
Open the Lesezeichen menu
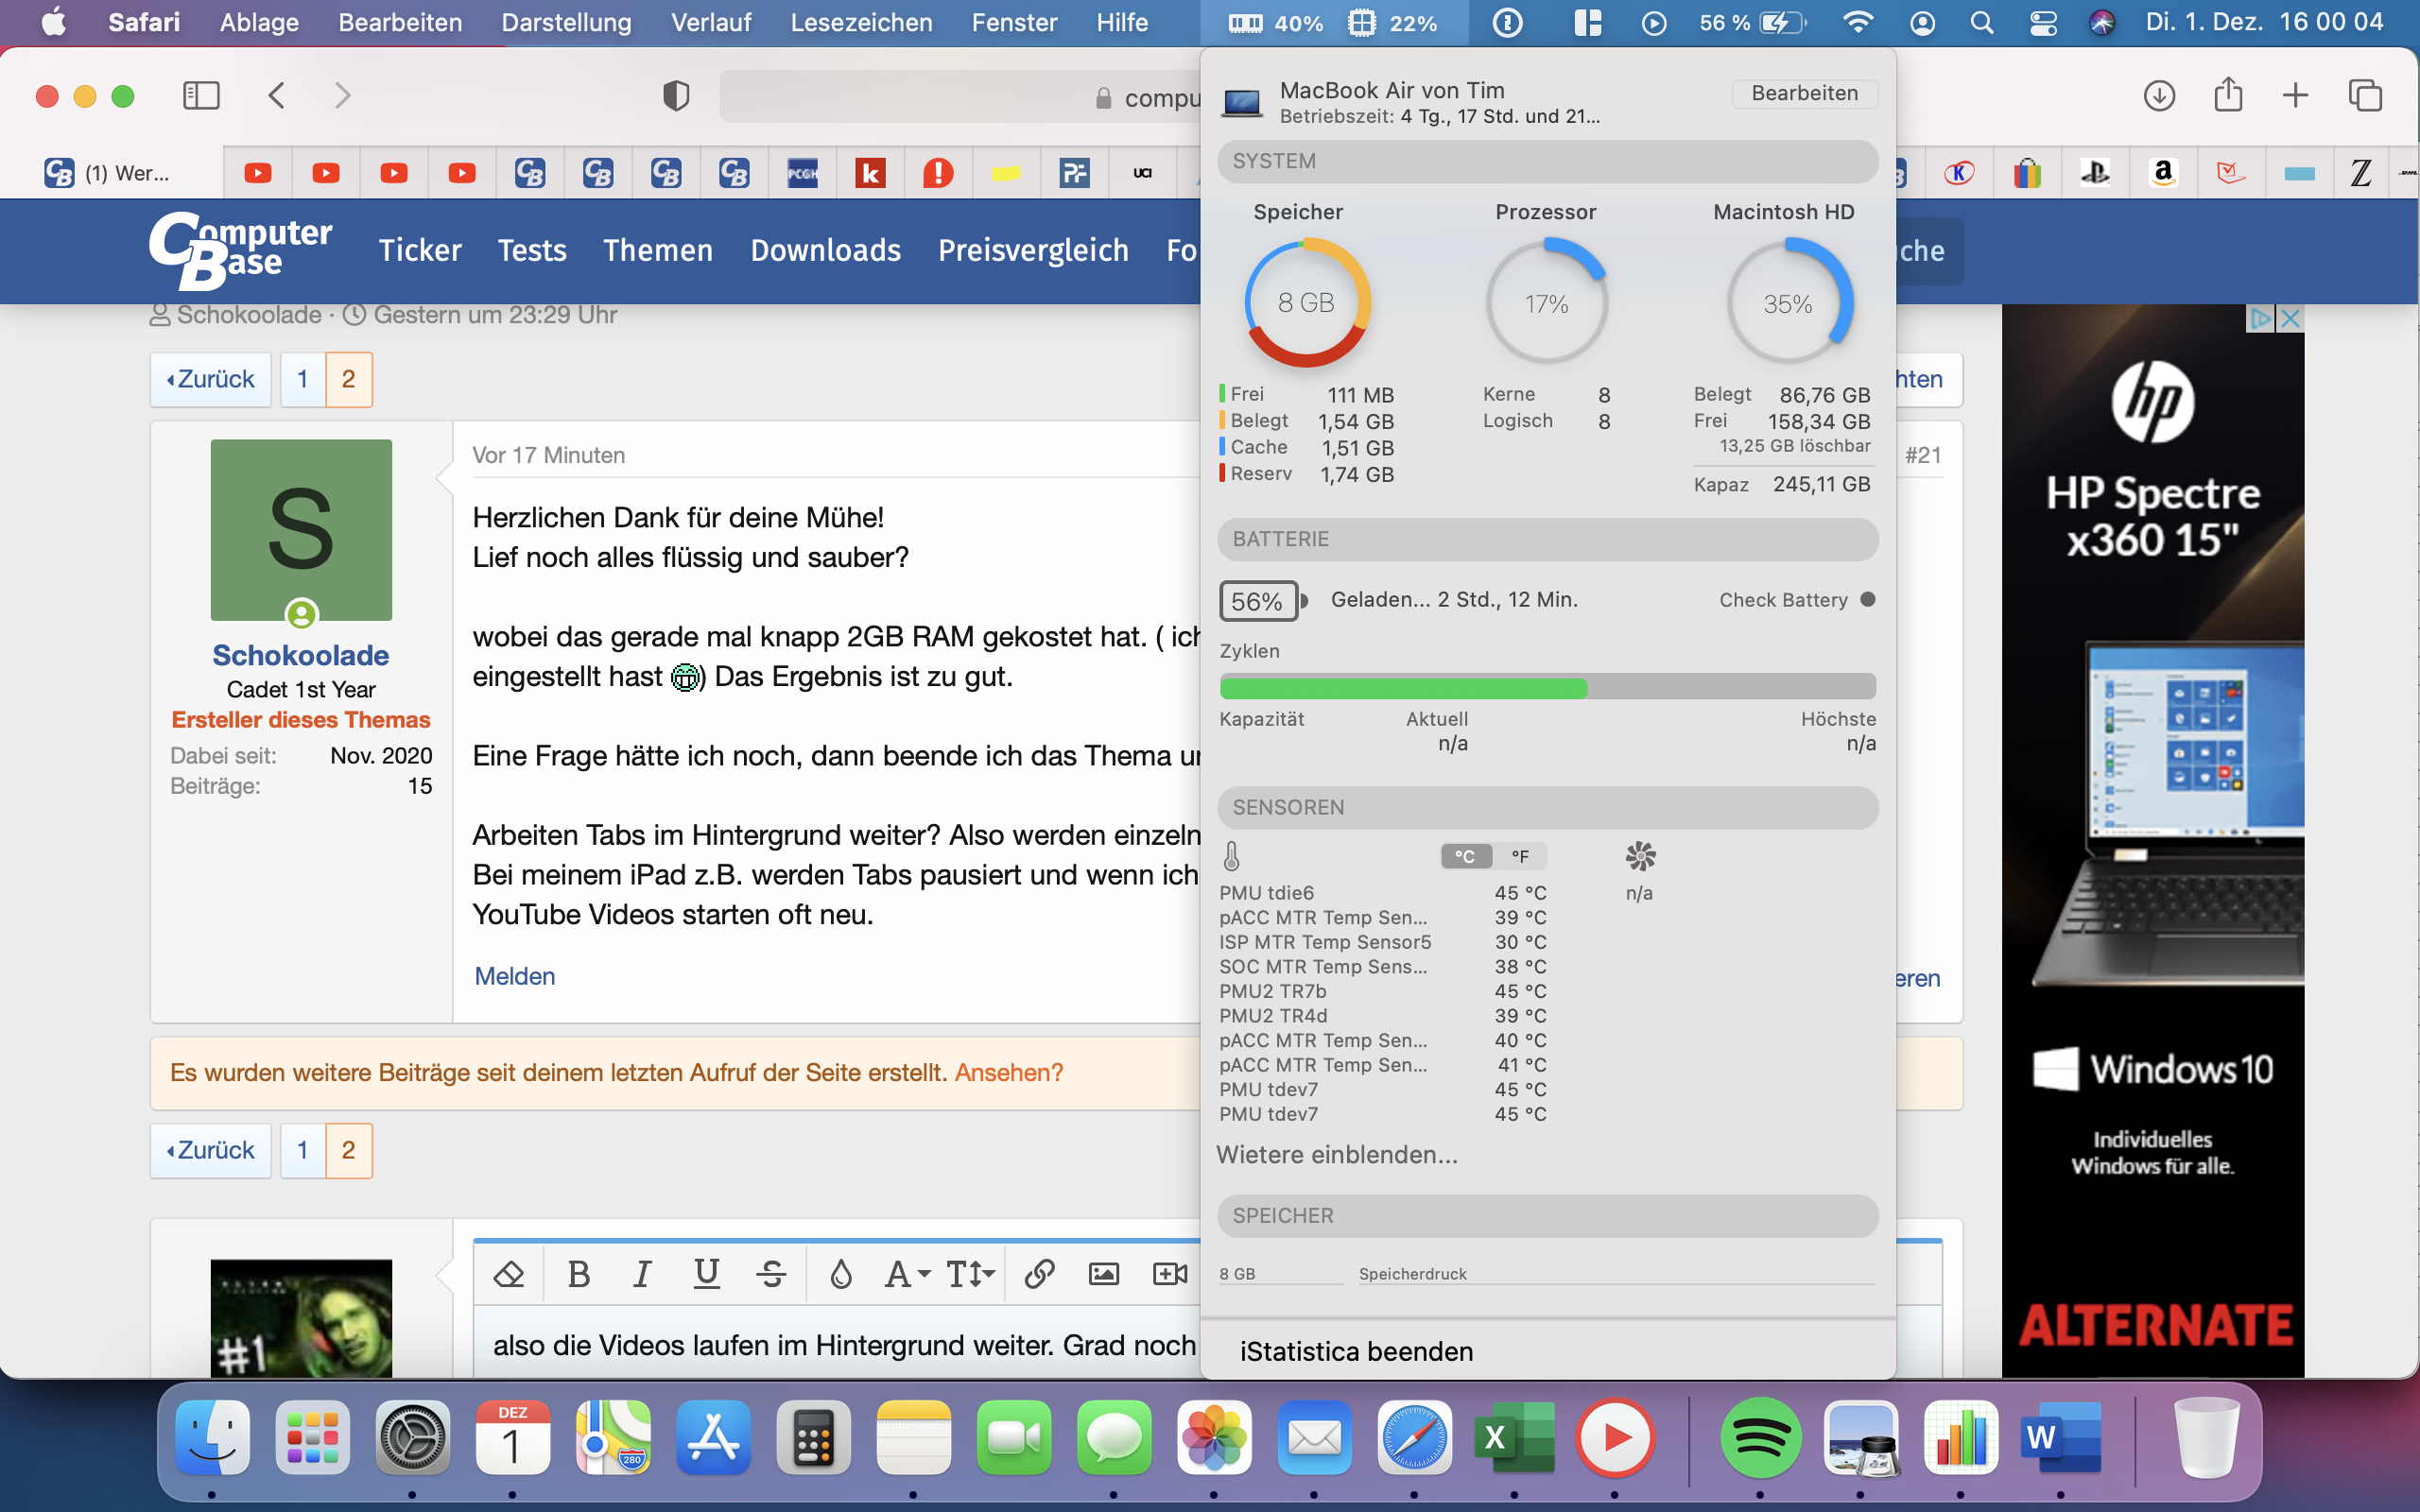[860, 22]
